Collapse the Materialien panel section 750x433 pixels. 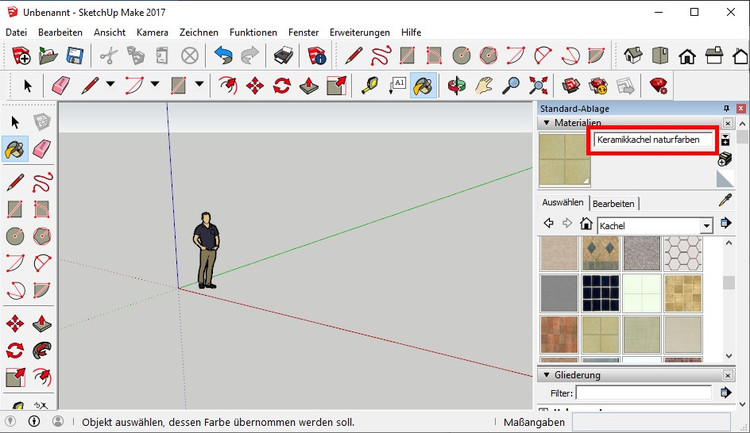(545, 123)
